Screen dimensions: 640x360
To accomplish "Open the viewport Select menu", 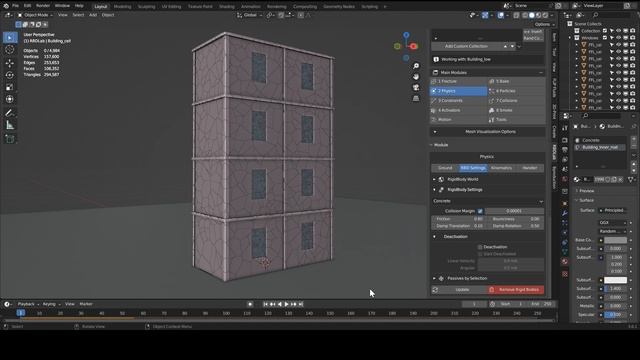I will [x=78, y=15].
